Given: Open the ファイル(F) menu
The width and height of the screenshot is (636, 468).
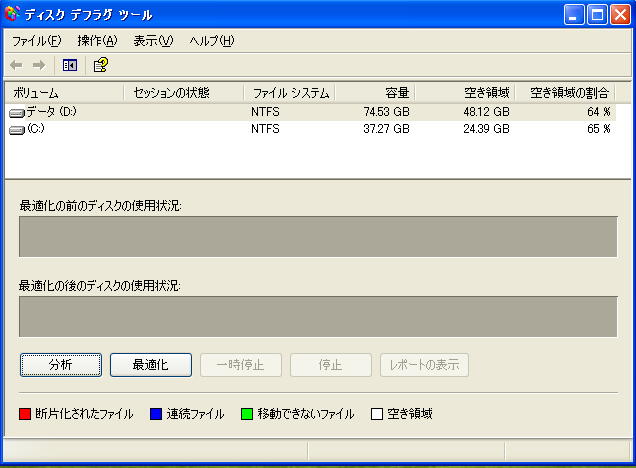Looking at the screenshot, I should point(37,41).
